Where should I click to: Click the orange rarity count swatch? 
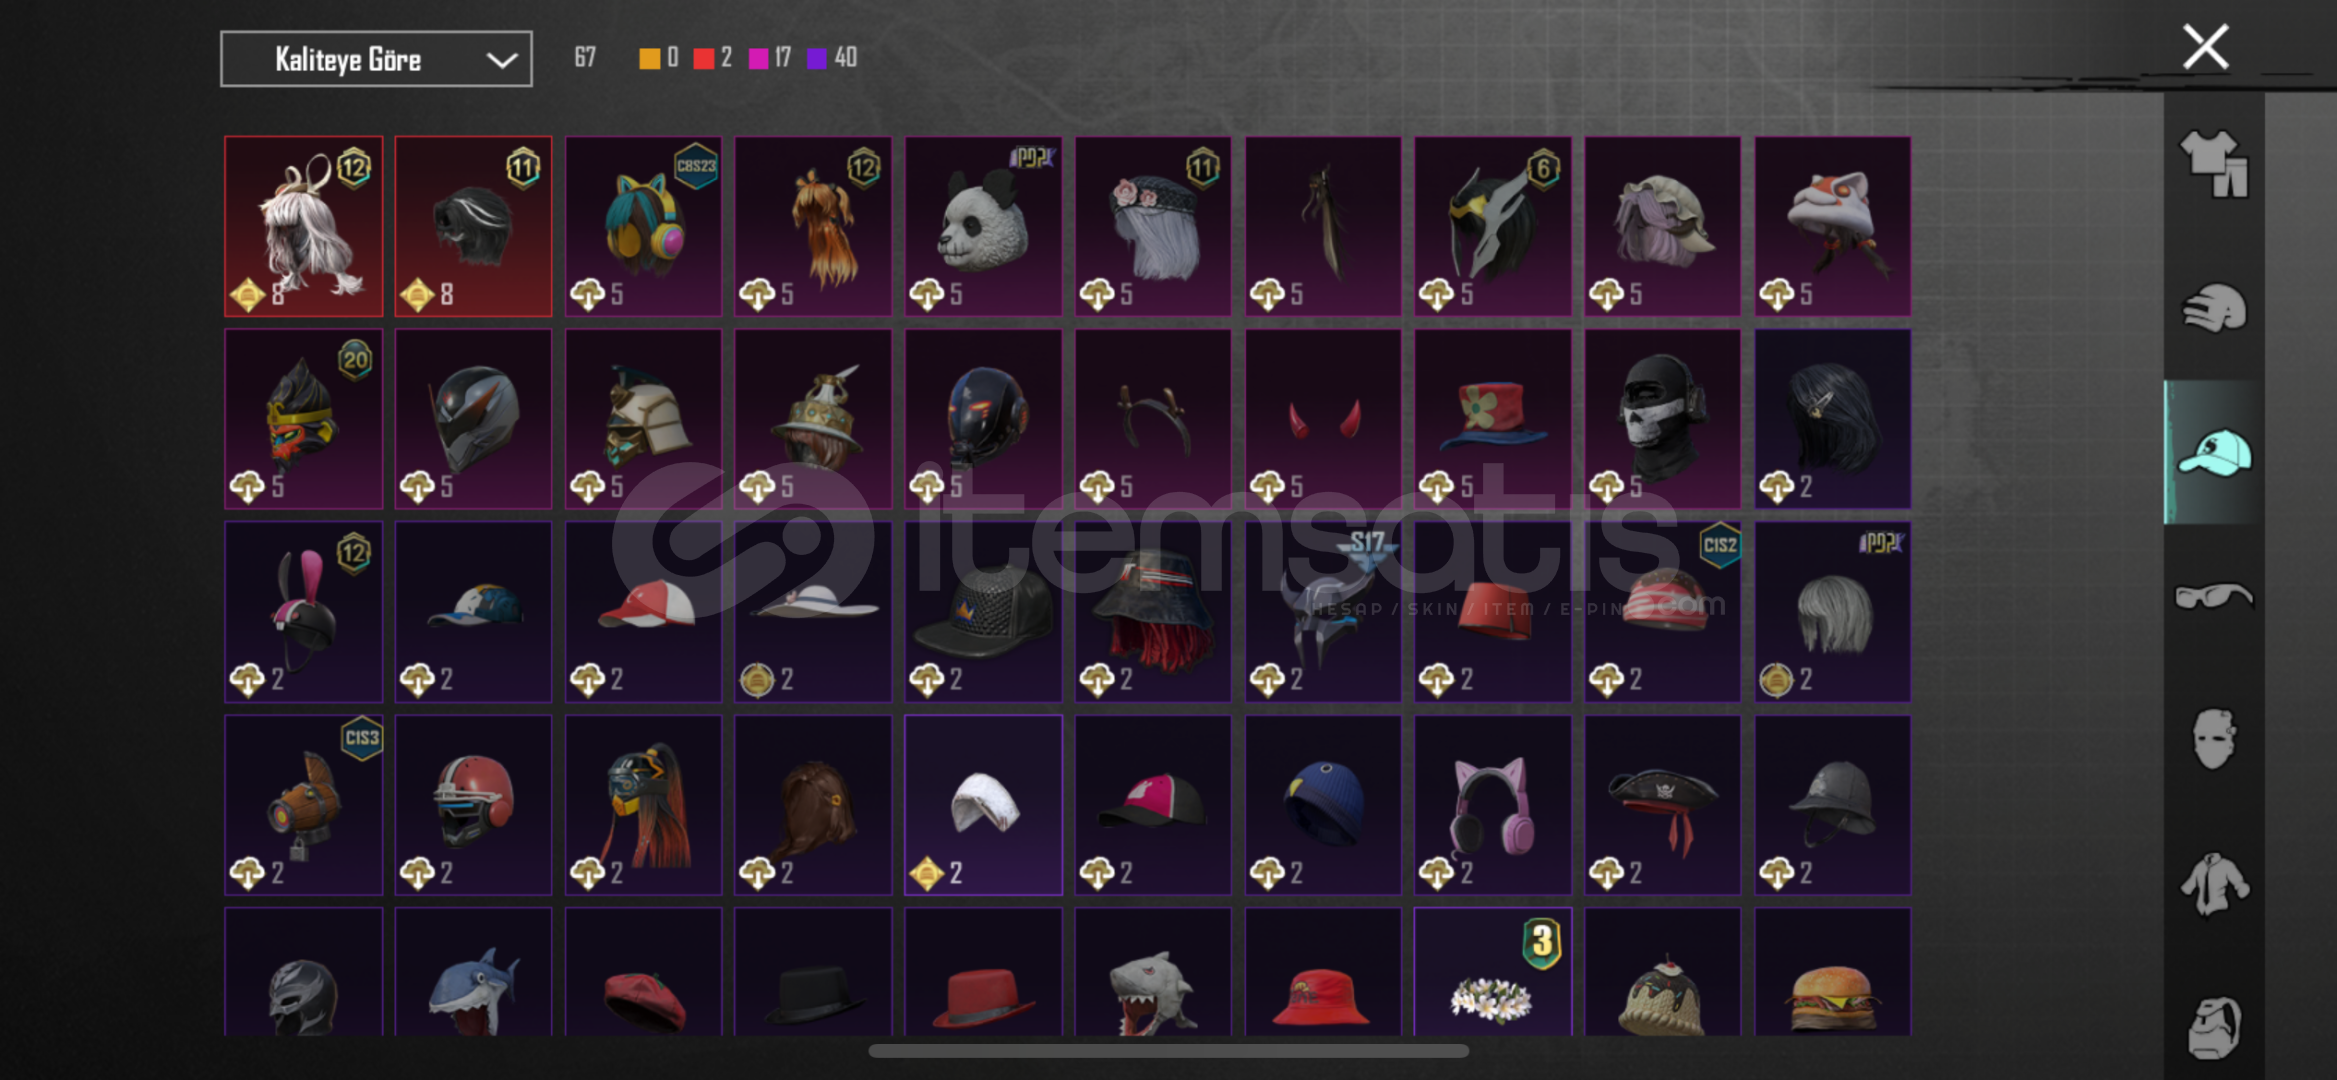click(650, 58)
